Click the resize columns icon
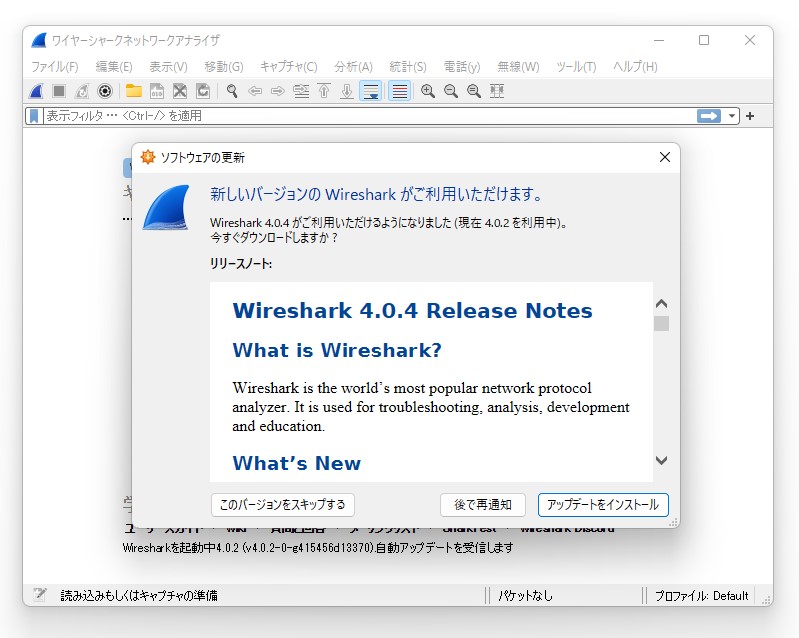This screenshot has width=799, height=638. click(497, 91)
